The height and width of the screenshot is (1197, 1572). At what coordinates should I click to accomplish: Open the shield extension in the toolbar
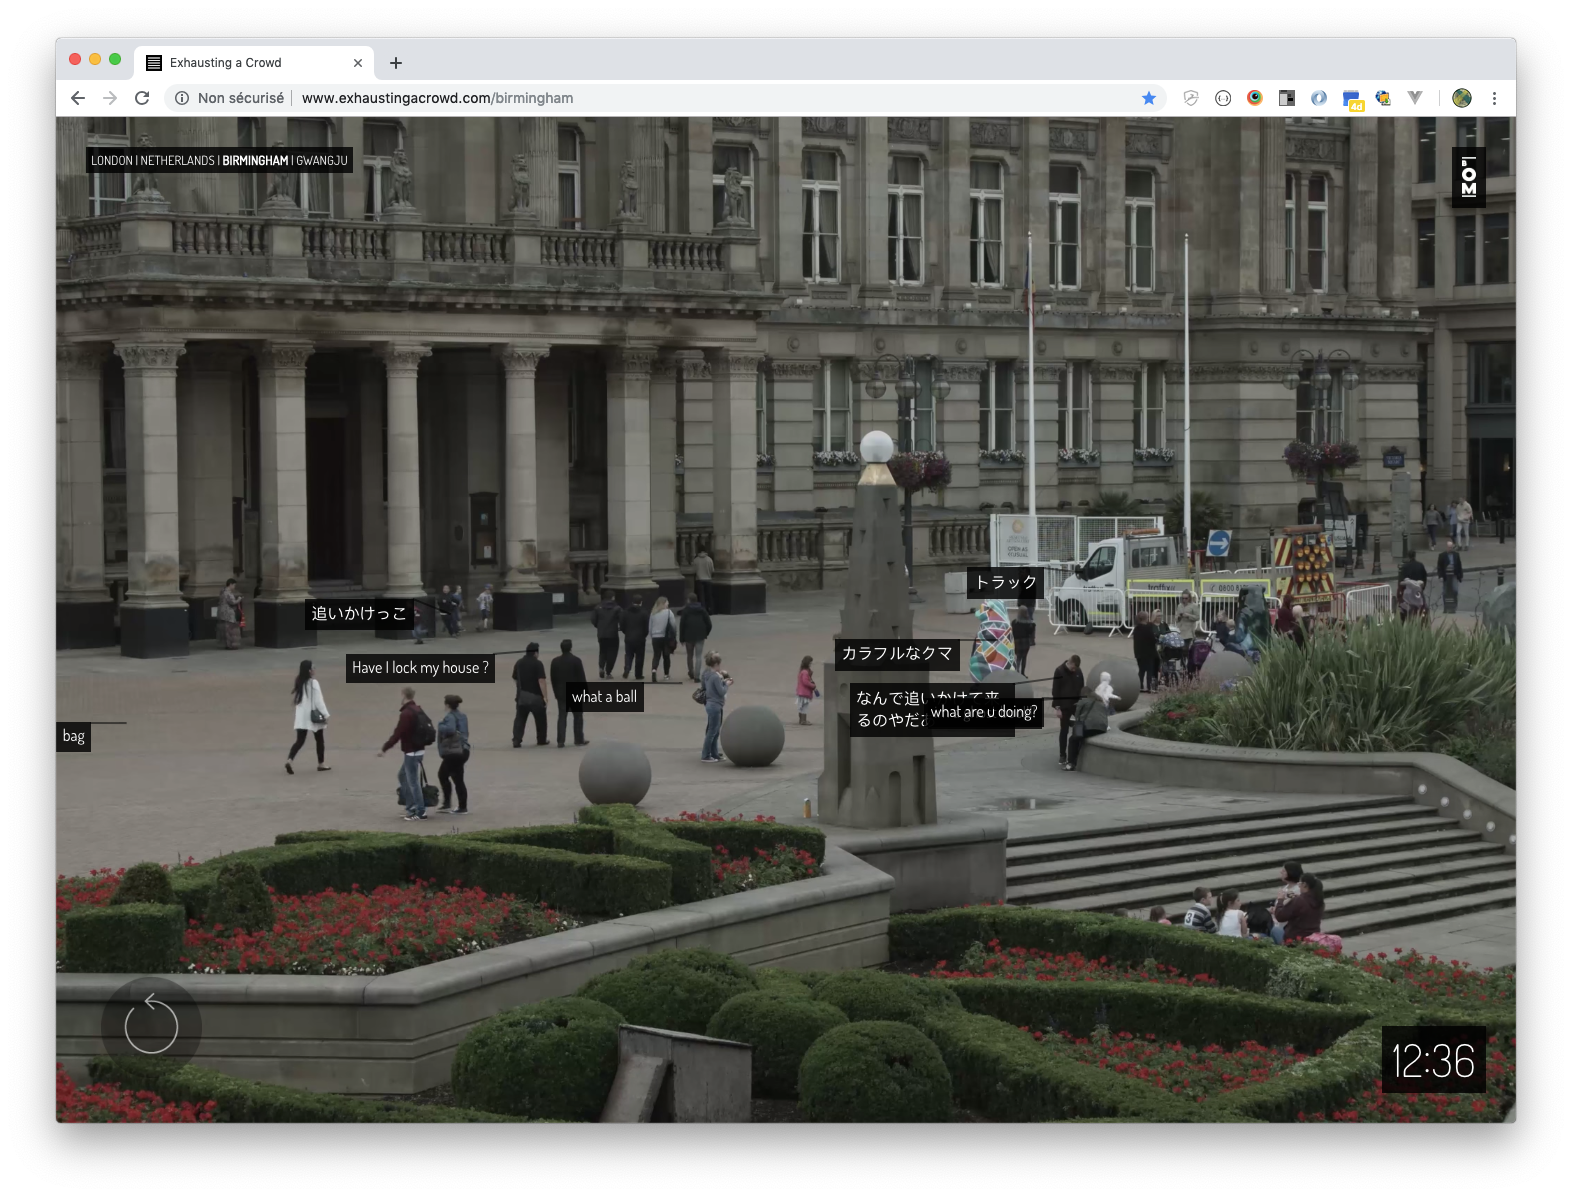(1191, 98)
